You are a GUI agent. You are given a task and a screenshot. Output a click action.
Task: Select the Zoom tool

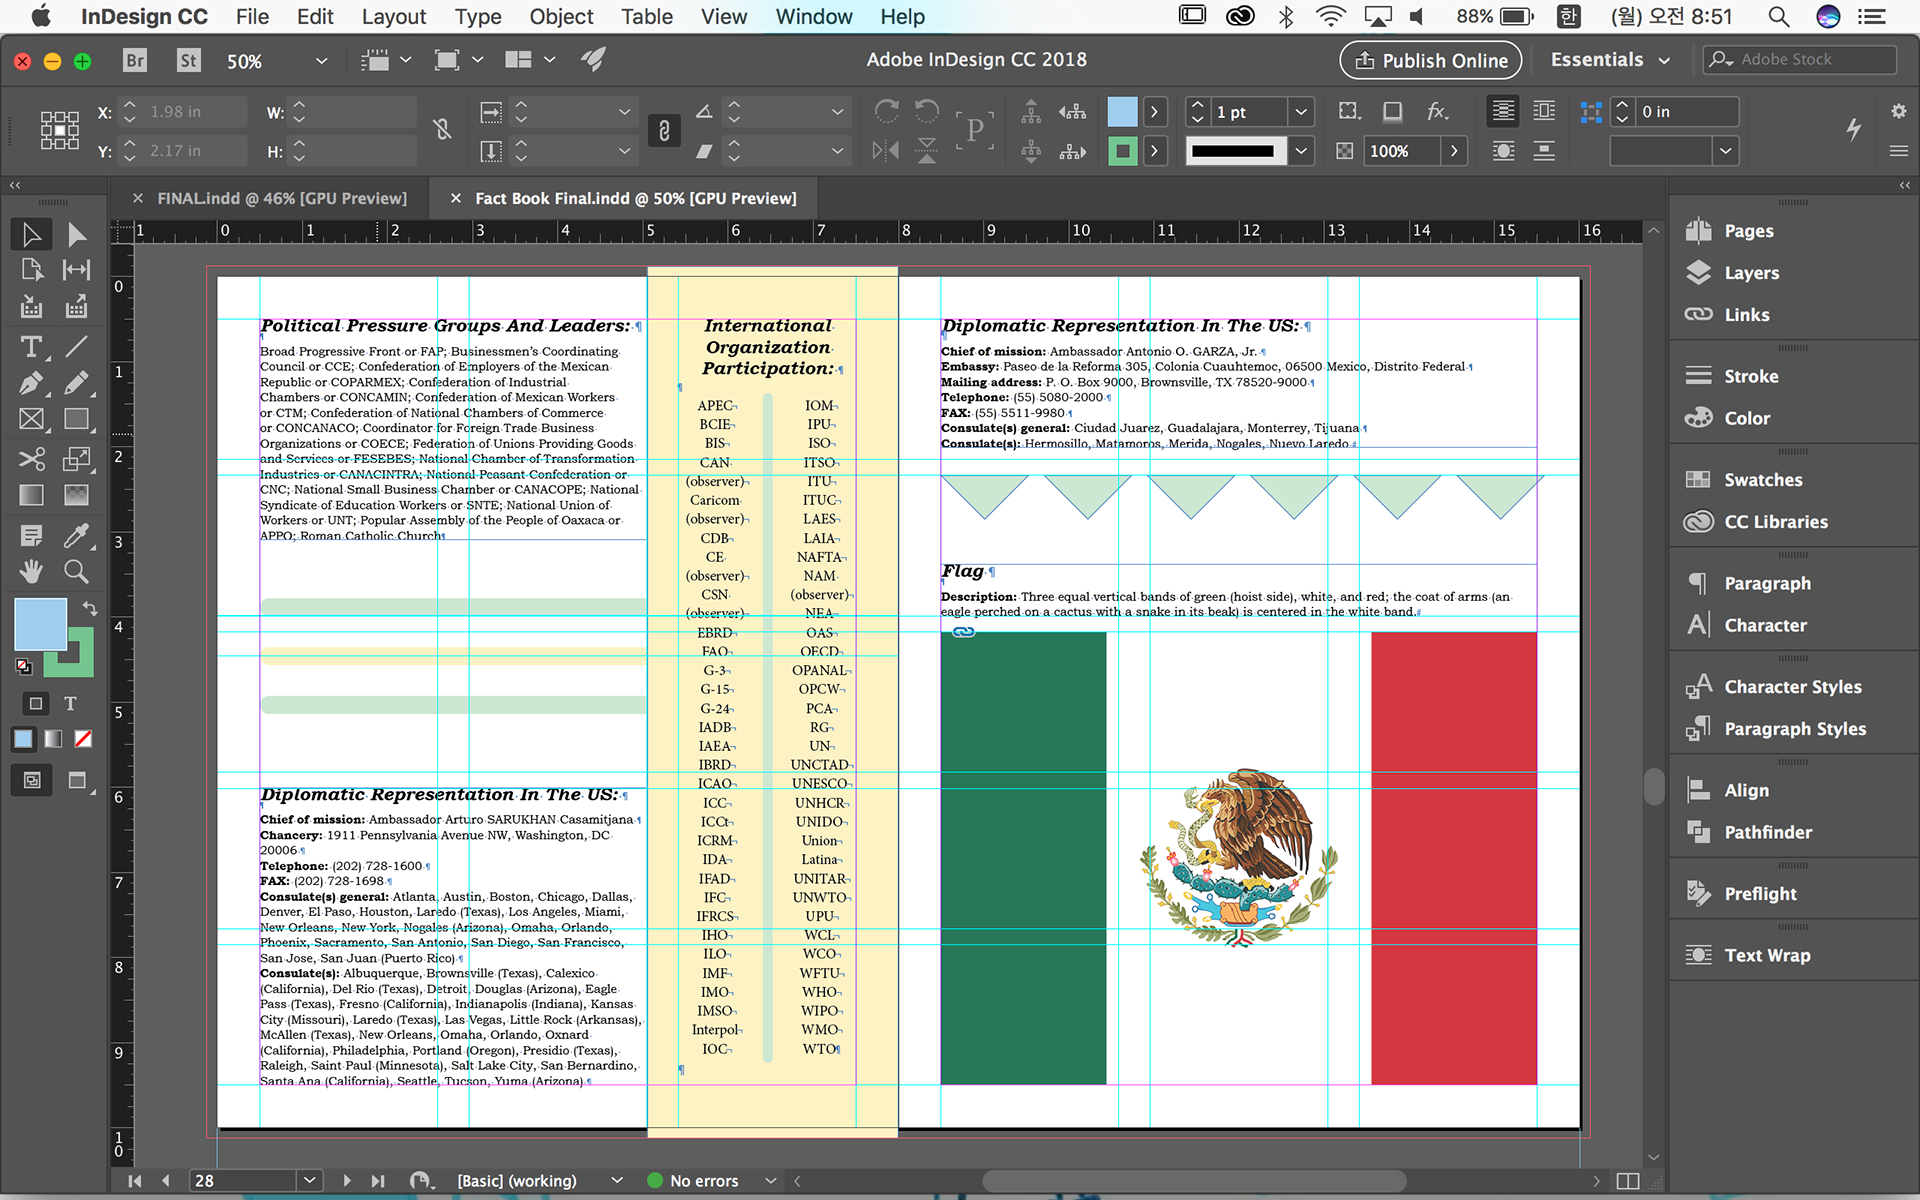[x=76, y=572]
